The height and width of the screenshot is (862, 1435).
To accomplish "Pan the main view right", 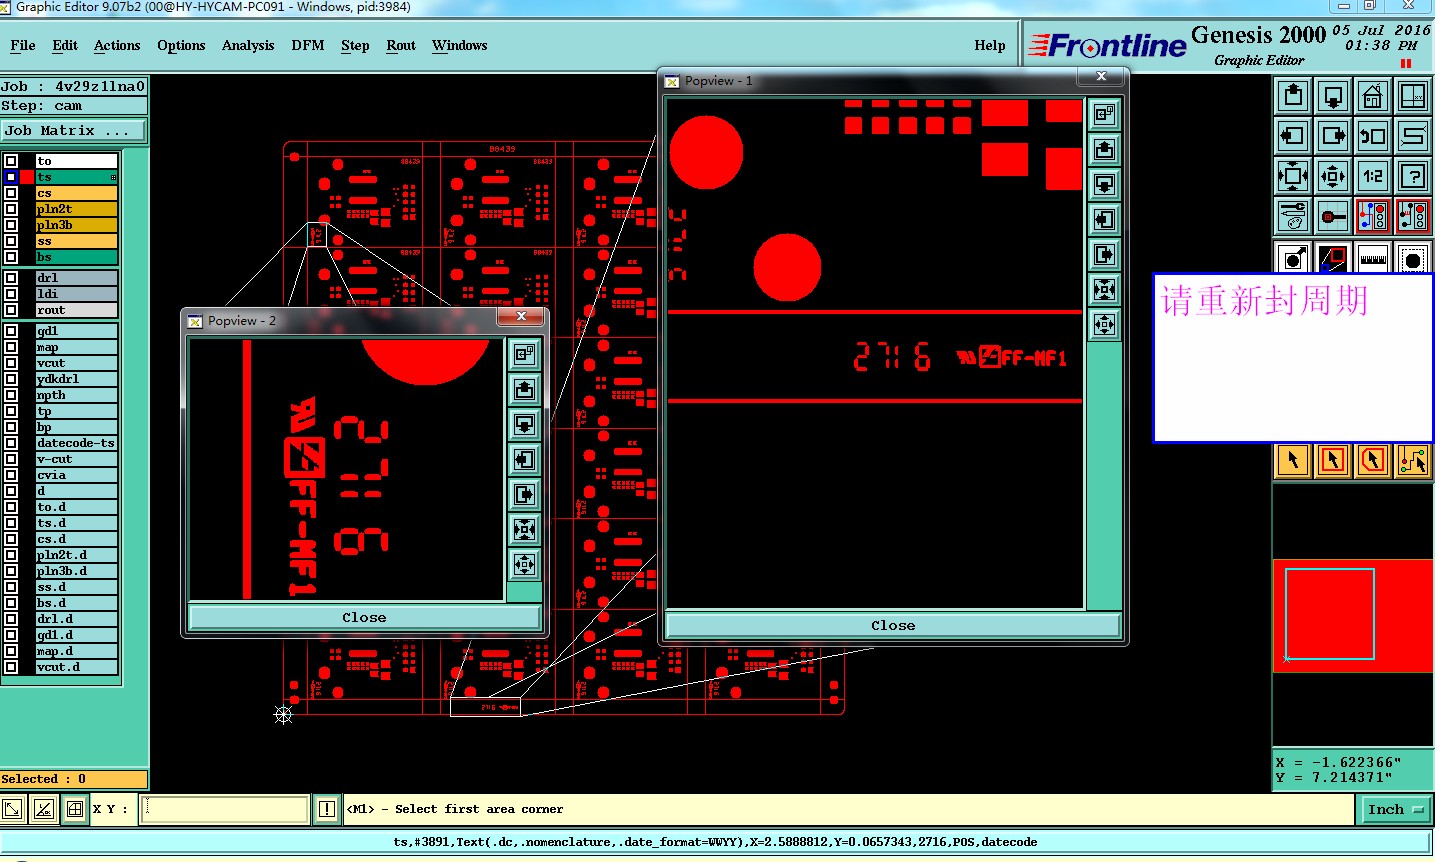I will click(1333, 136).
